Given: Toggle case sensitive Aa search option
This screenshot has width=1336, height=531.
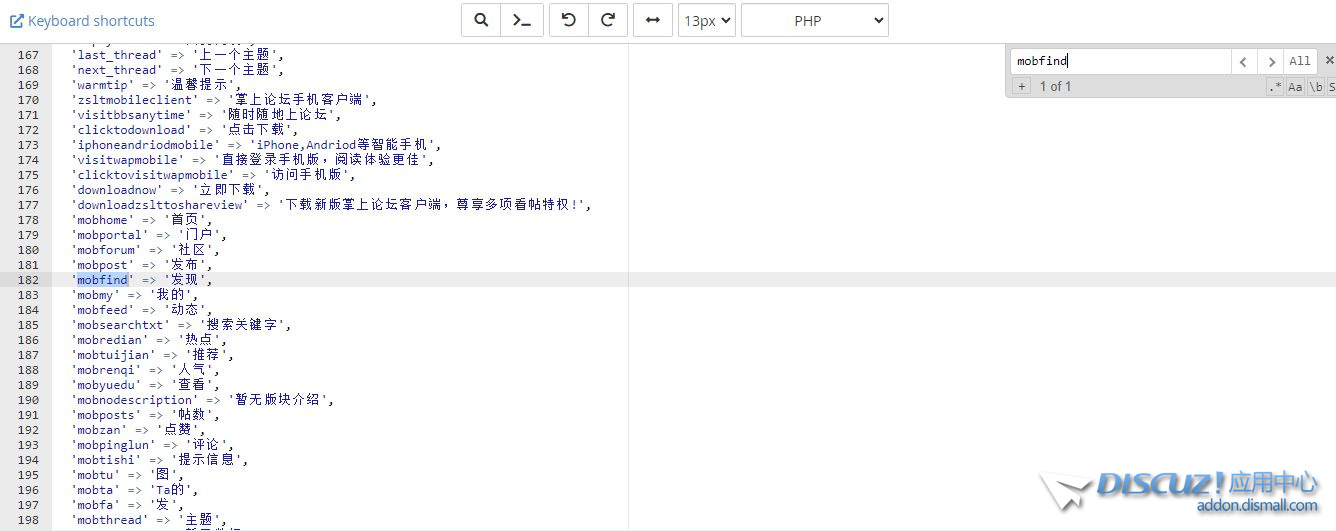Looking at the screenshot, I should 1295,87.
